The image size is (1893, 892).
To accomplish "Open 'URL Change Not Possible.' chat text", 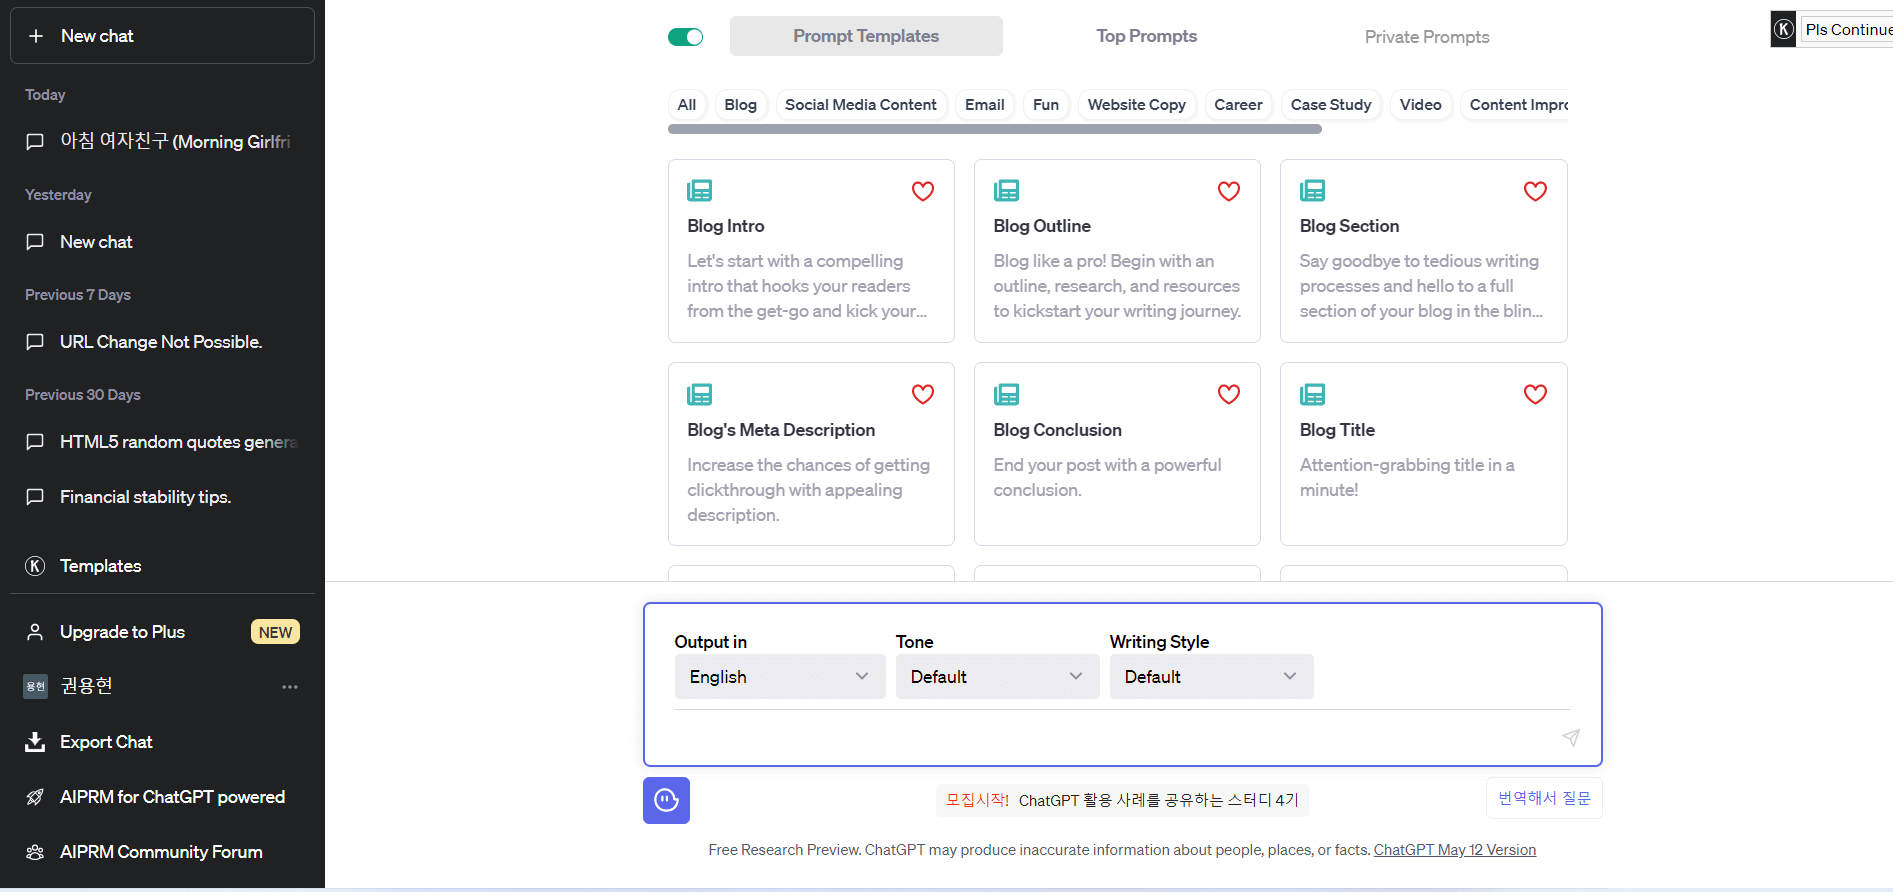I will tap(161, 342).
